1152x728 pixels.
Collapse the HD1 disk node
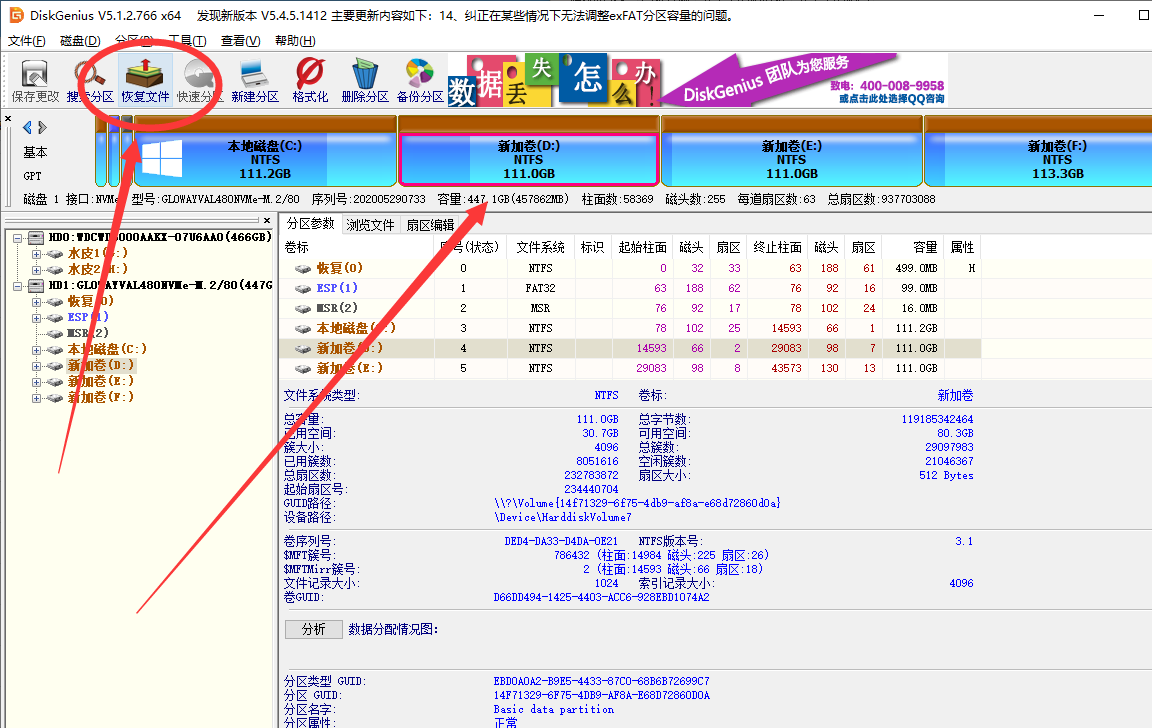click(x=18, y=285)
